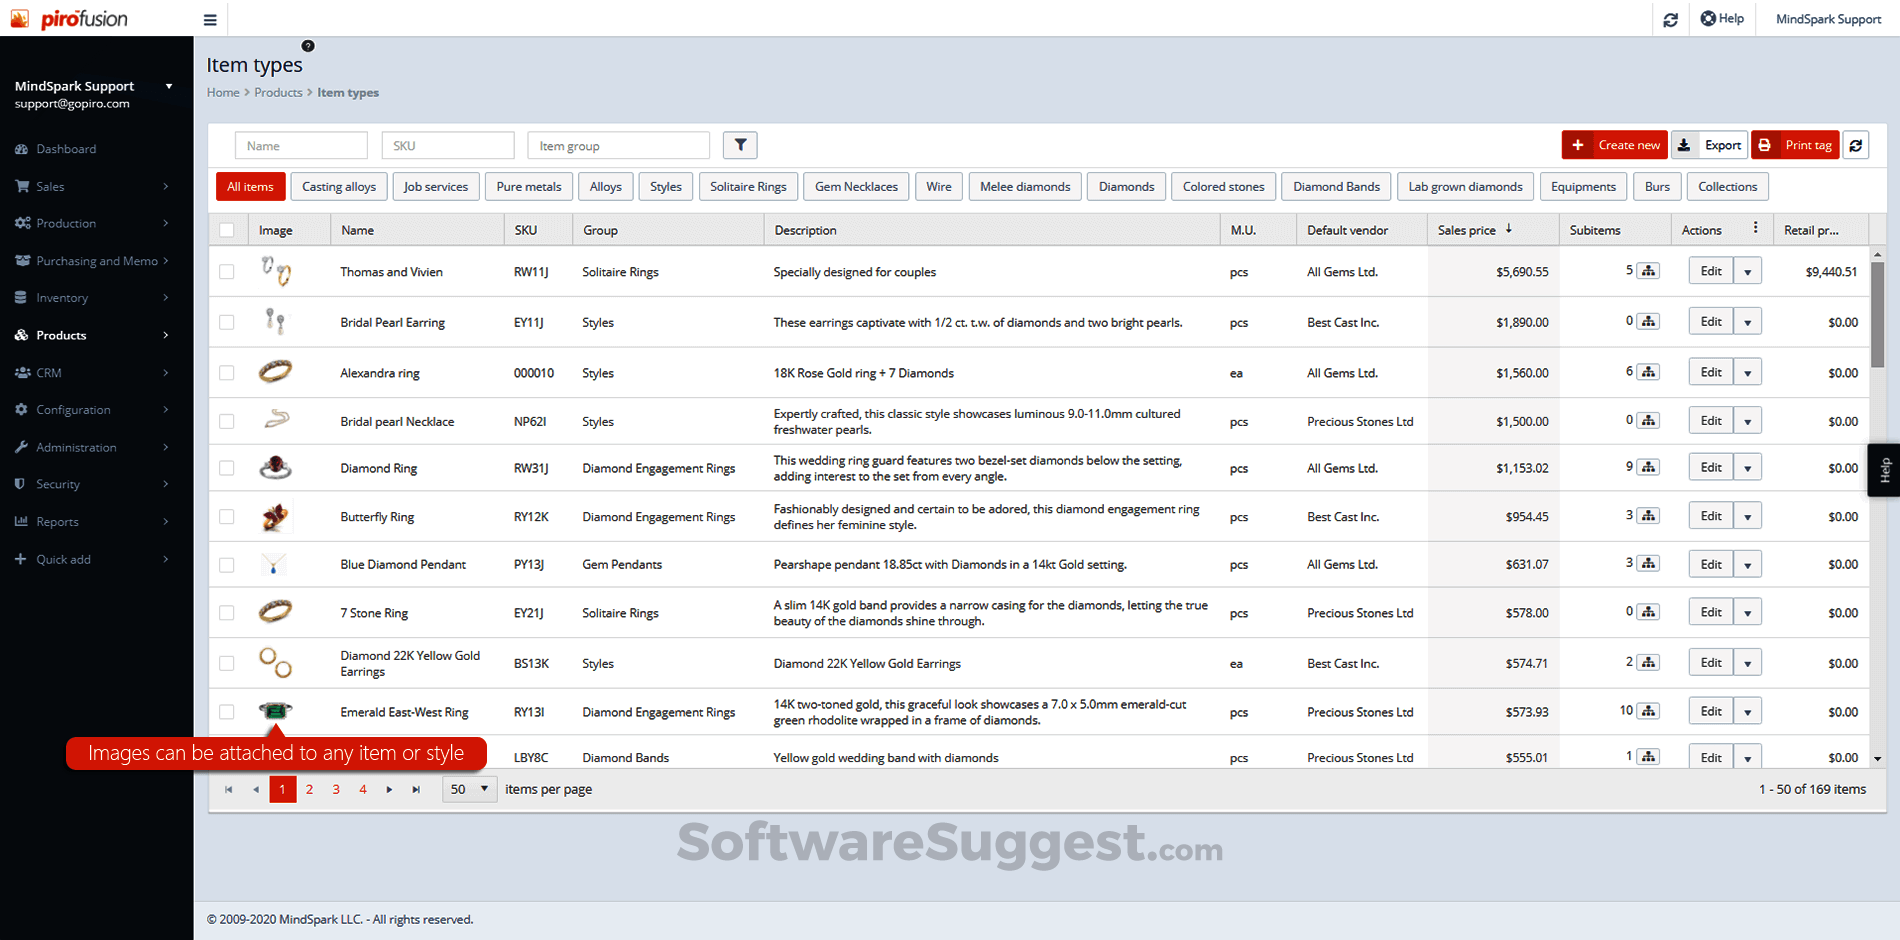Viewport: 1900px width, 940px height.
Task: Open the Actions column three-dot menu
Action: 1757,229
